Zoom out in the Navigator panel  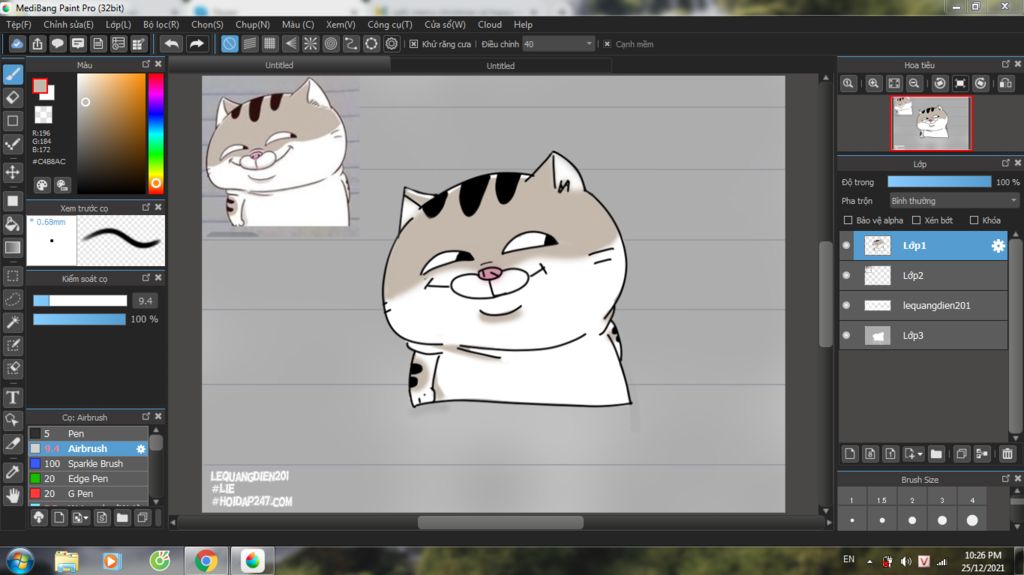tap(914, 84)
